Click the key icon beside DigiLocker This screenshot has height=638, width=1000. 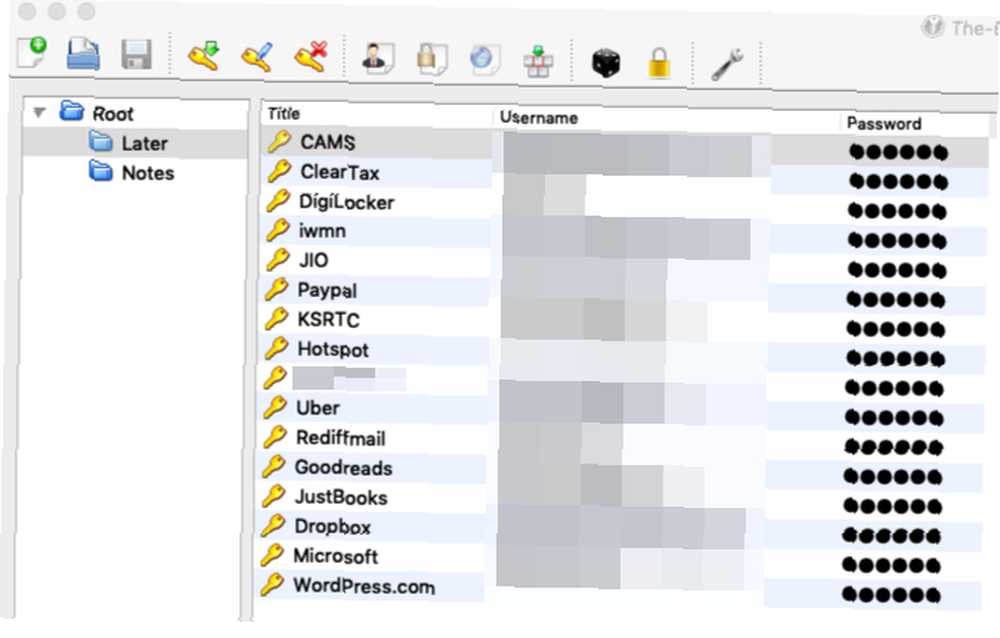(x=278, y=201)
